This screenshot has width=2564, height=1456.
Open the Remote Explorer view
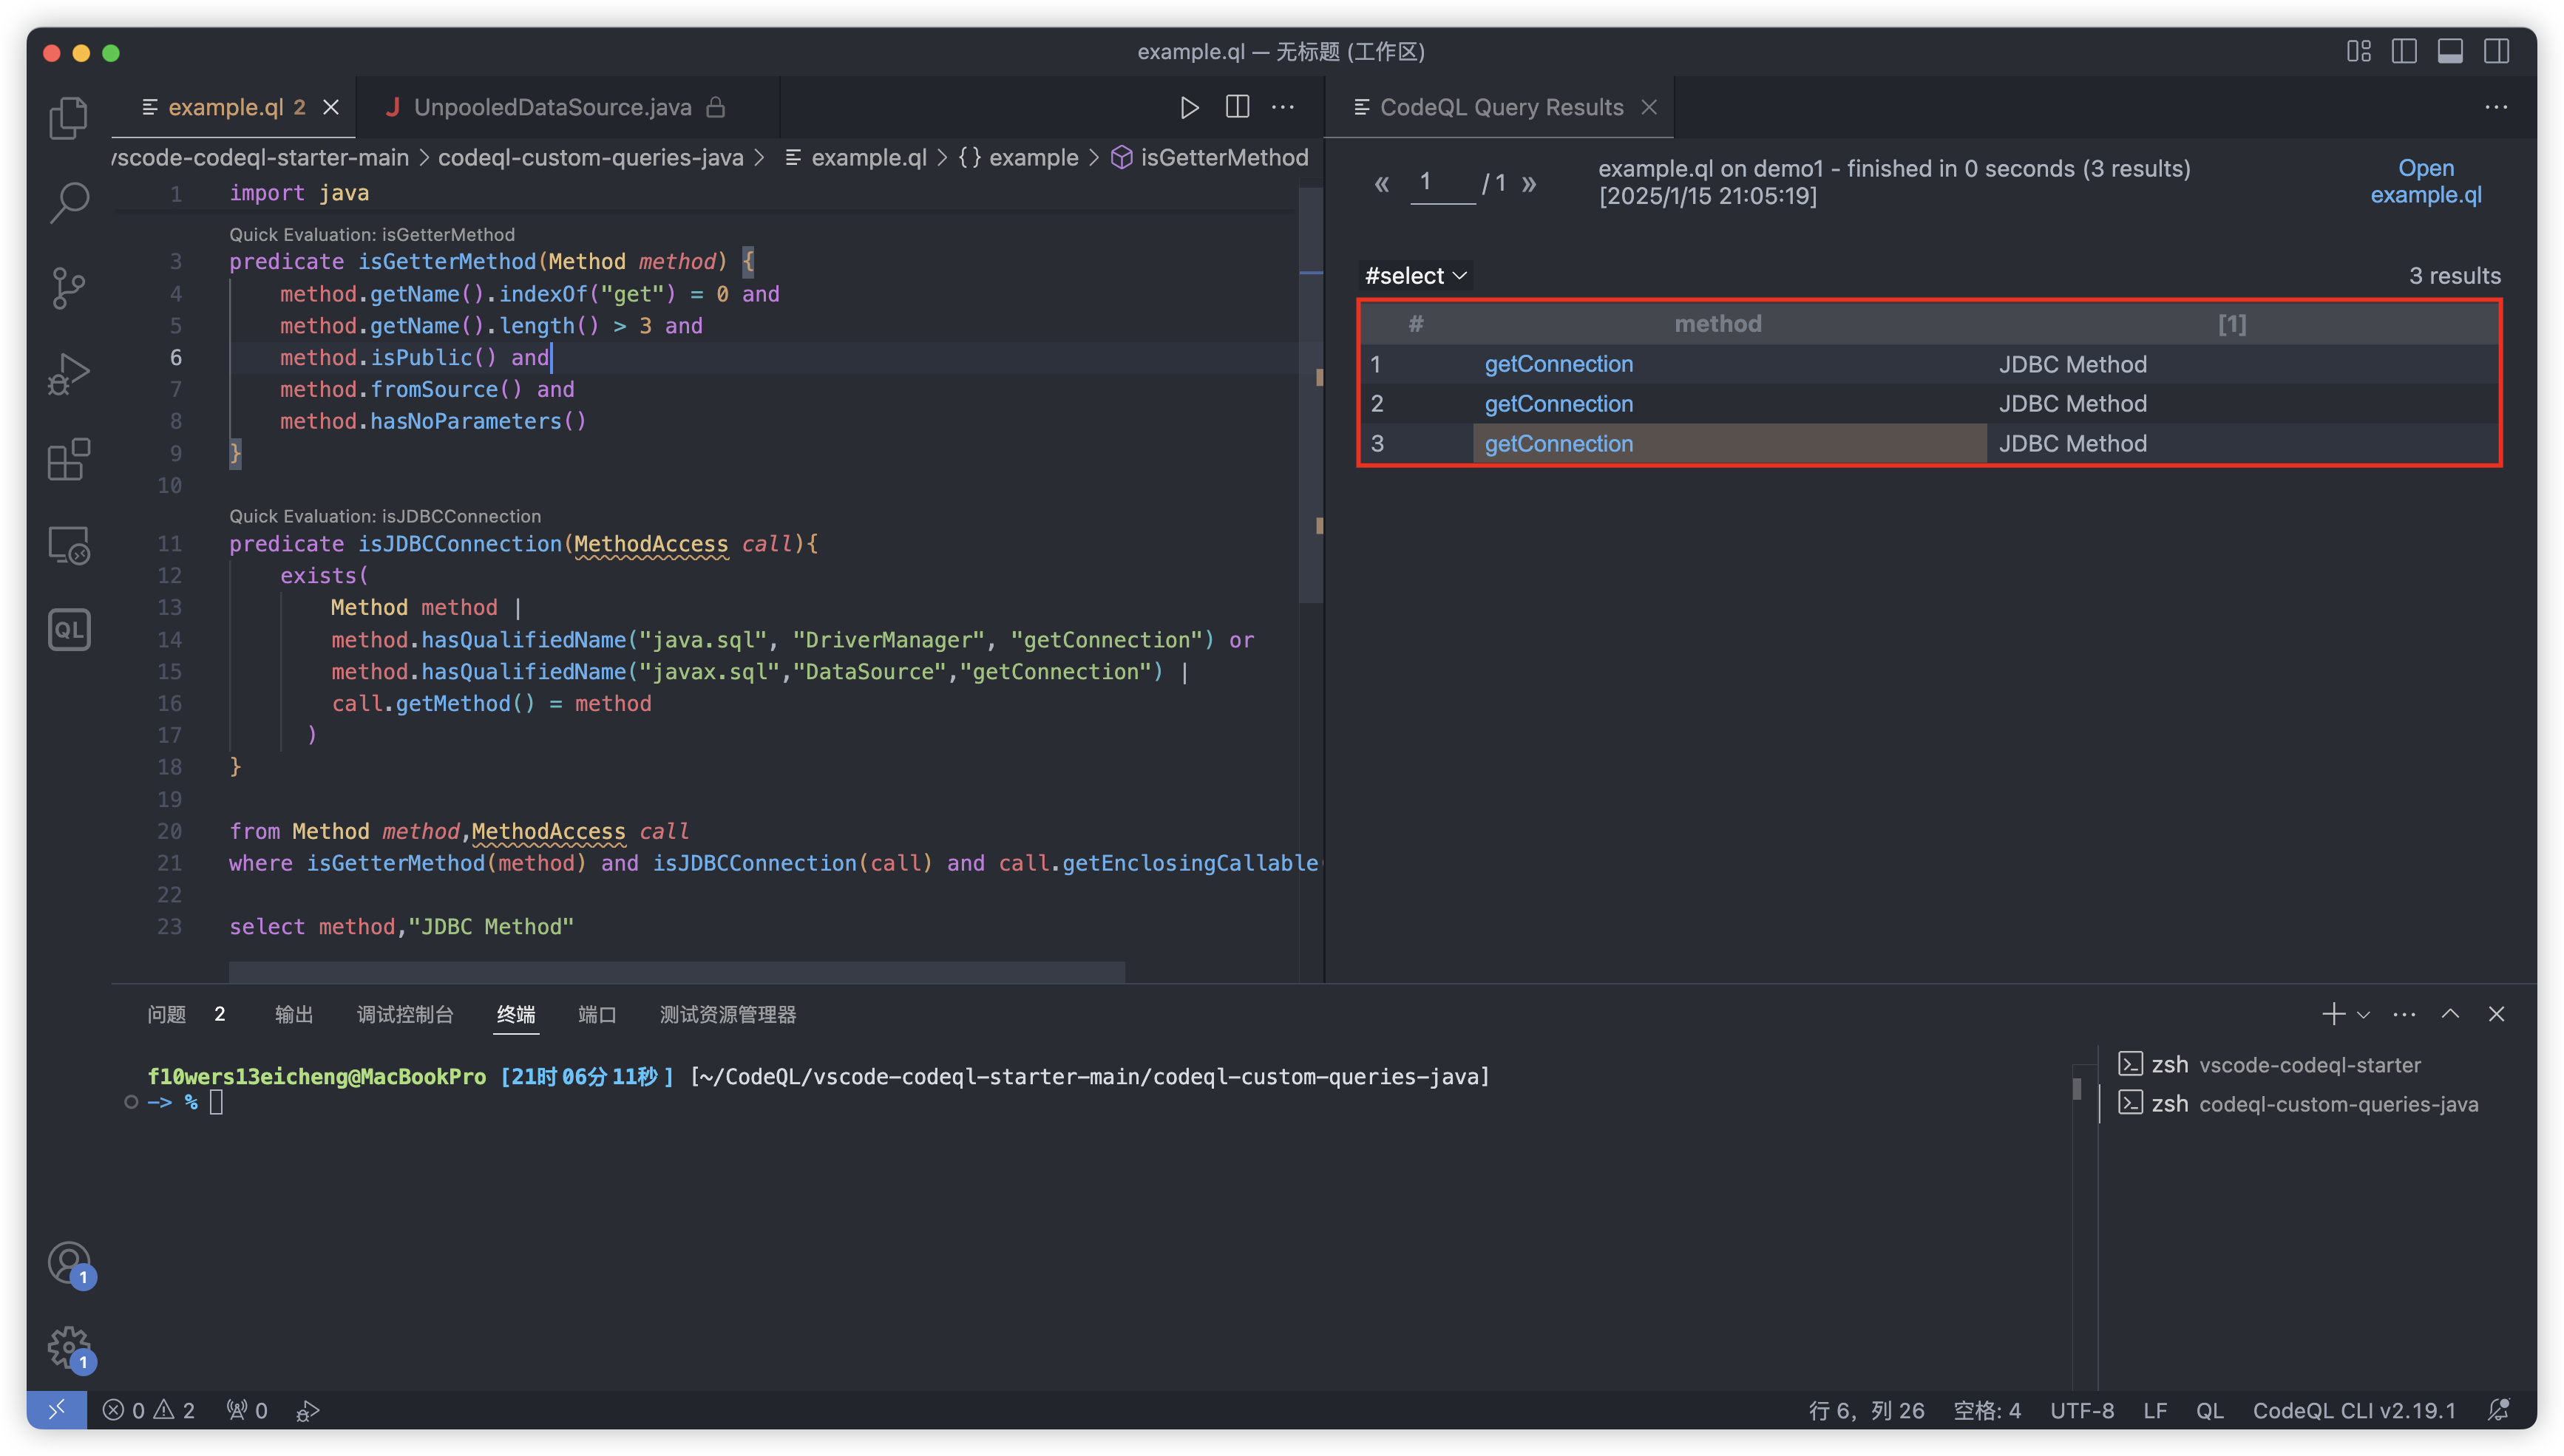tap(68, 546)
